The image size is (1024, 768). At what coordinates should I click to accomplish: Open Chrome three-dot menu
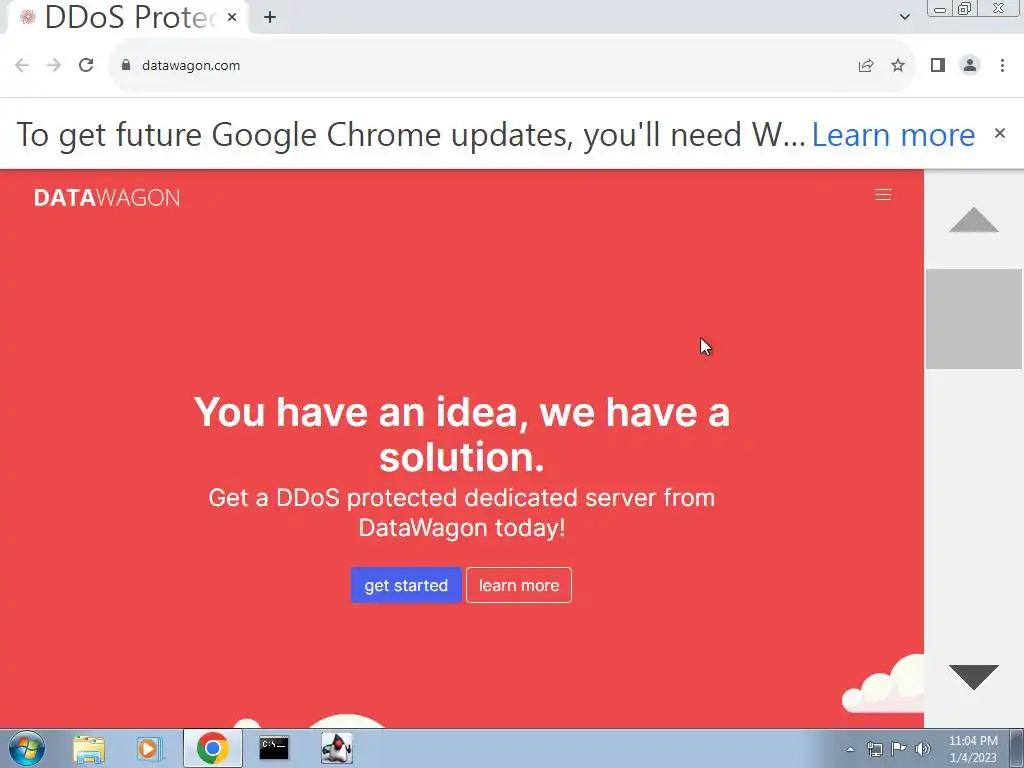click(1002, 65)
